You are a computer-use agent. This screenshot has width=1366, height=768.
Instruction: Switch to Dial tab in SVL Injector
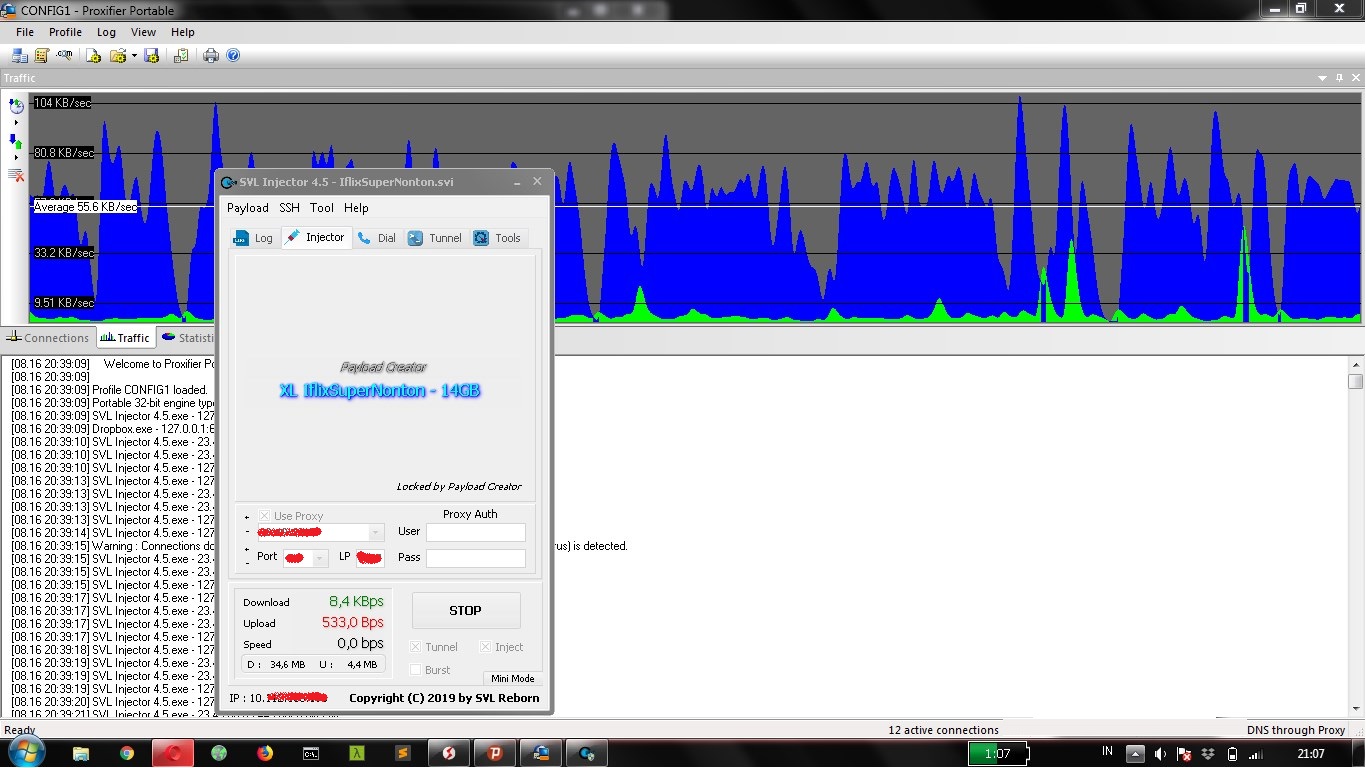point(377,238)
